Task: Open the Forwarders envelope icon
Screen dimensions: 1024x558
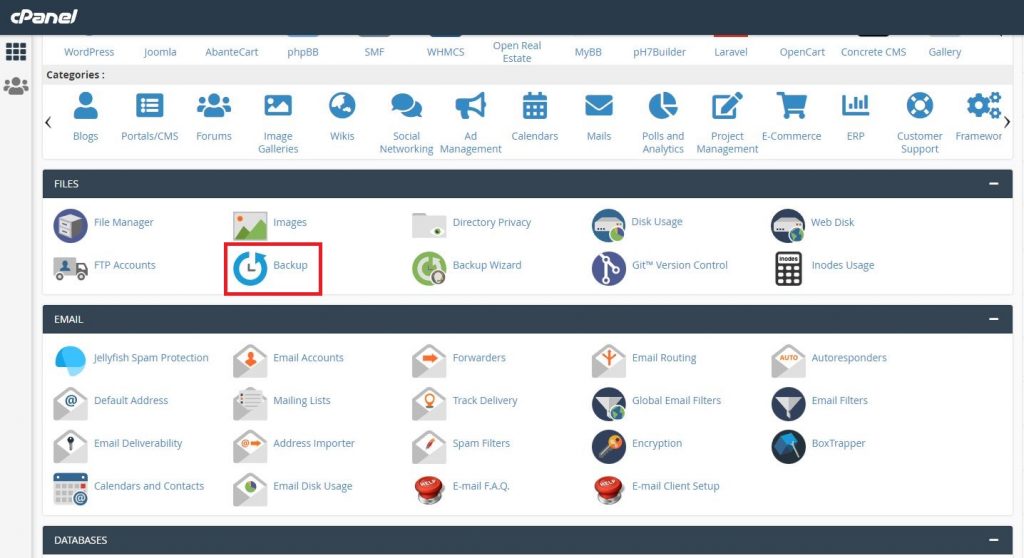Action: tap(429, 361)
